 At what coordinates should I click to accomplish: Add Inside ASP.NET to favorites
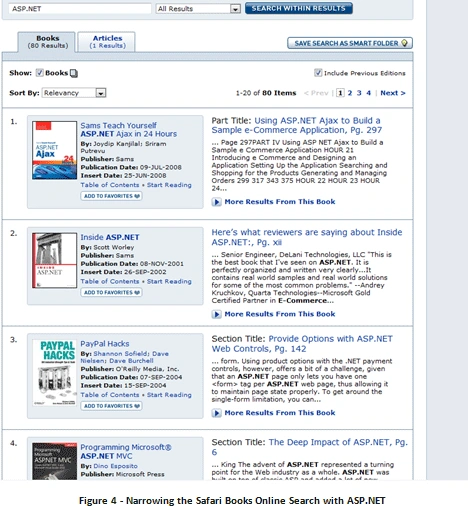pyautogui.click(x=111, y=292)
